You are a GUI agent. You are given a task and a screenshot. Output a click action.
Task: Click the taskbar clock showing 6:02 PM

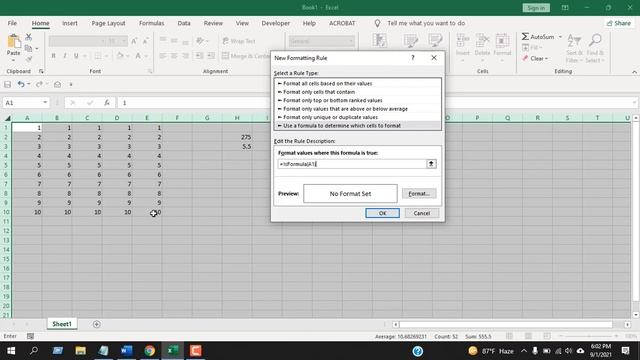[x=601, y=351]
